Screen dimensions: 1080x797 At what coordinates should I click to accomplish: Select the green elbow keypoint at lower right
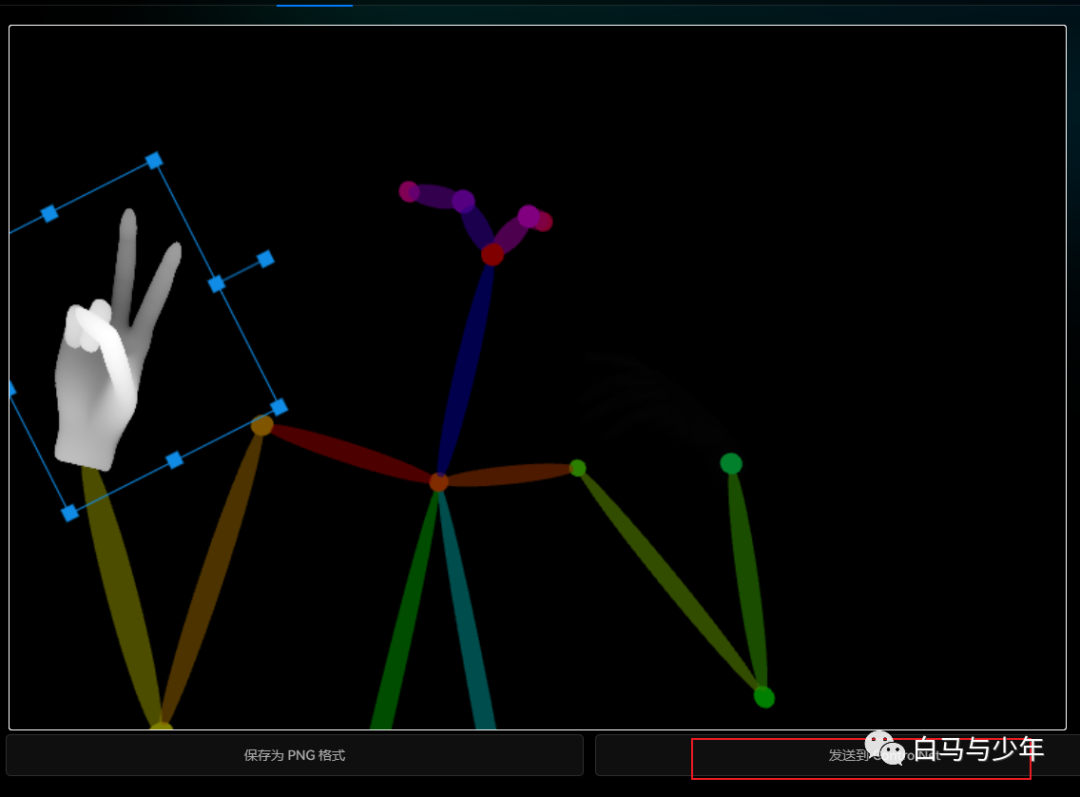coord(764,697)
